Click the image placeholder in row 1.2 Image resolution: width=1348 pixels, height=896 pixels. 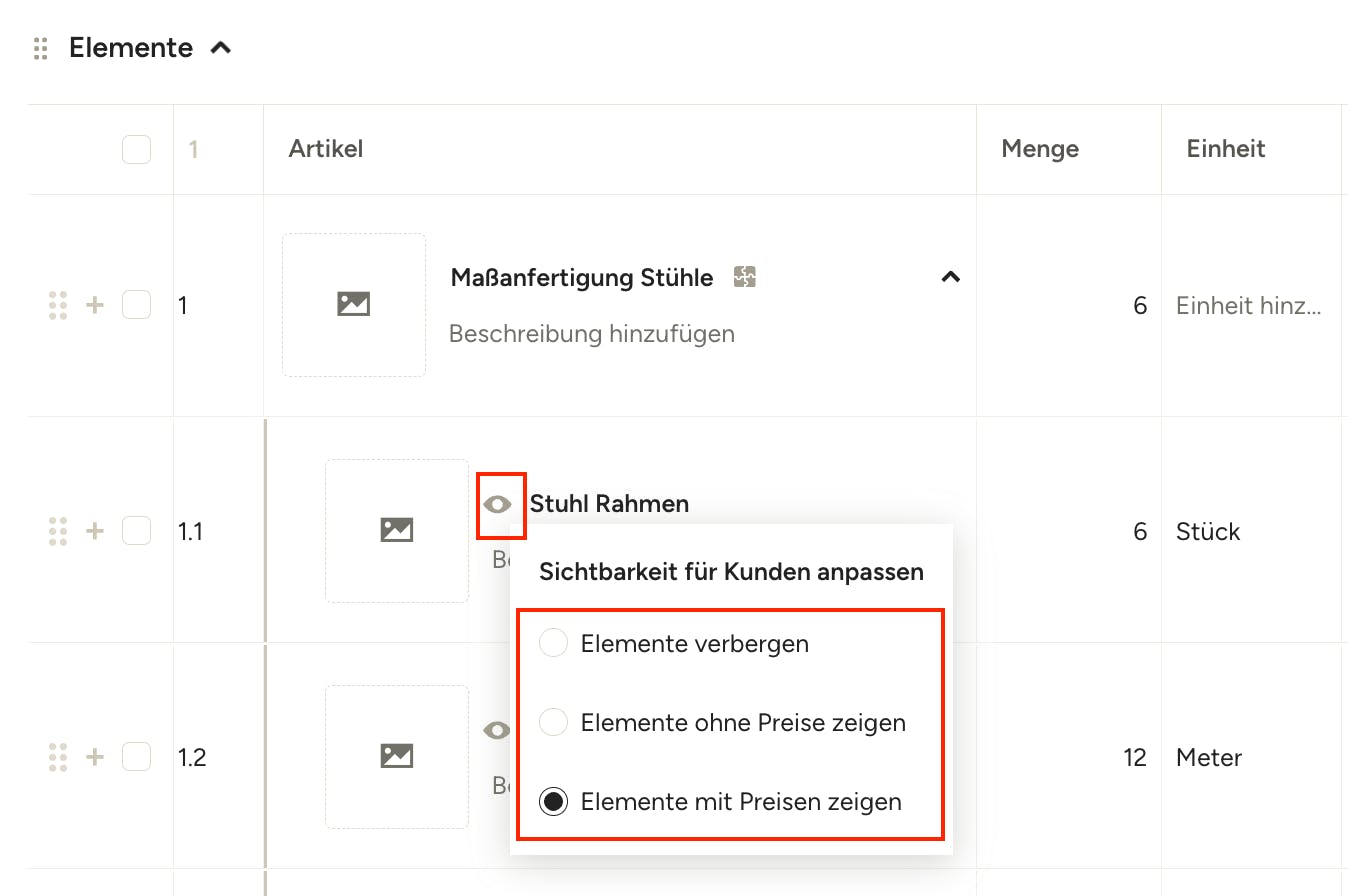[x=397, y=757]
